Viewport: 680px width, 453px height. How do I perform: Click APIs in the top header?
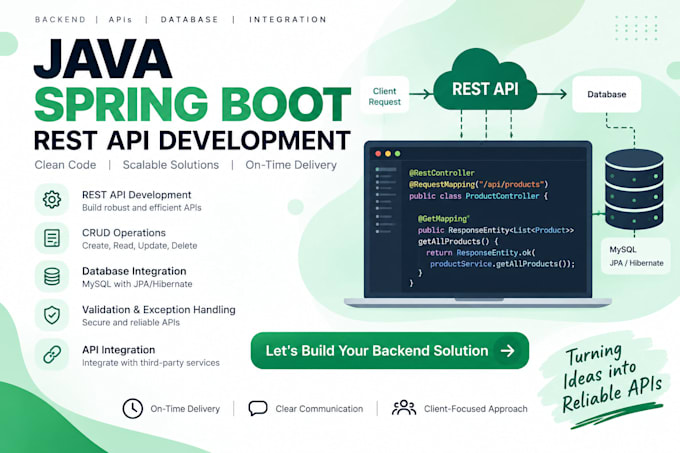pyautogui.click(x=120, y=20)
